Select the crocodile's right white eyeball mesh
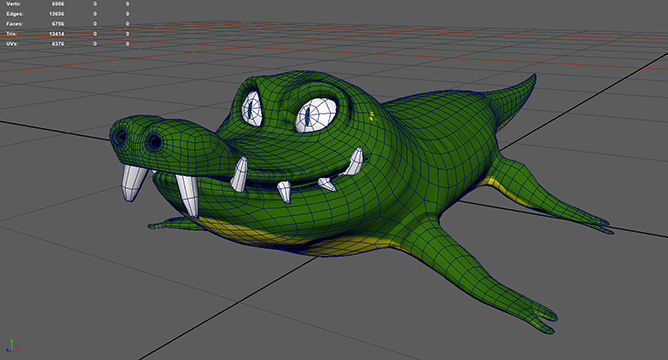This screenshot has height=360, width=668. point(251,108)
